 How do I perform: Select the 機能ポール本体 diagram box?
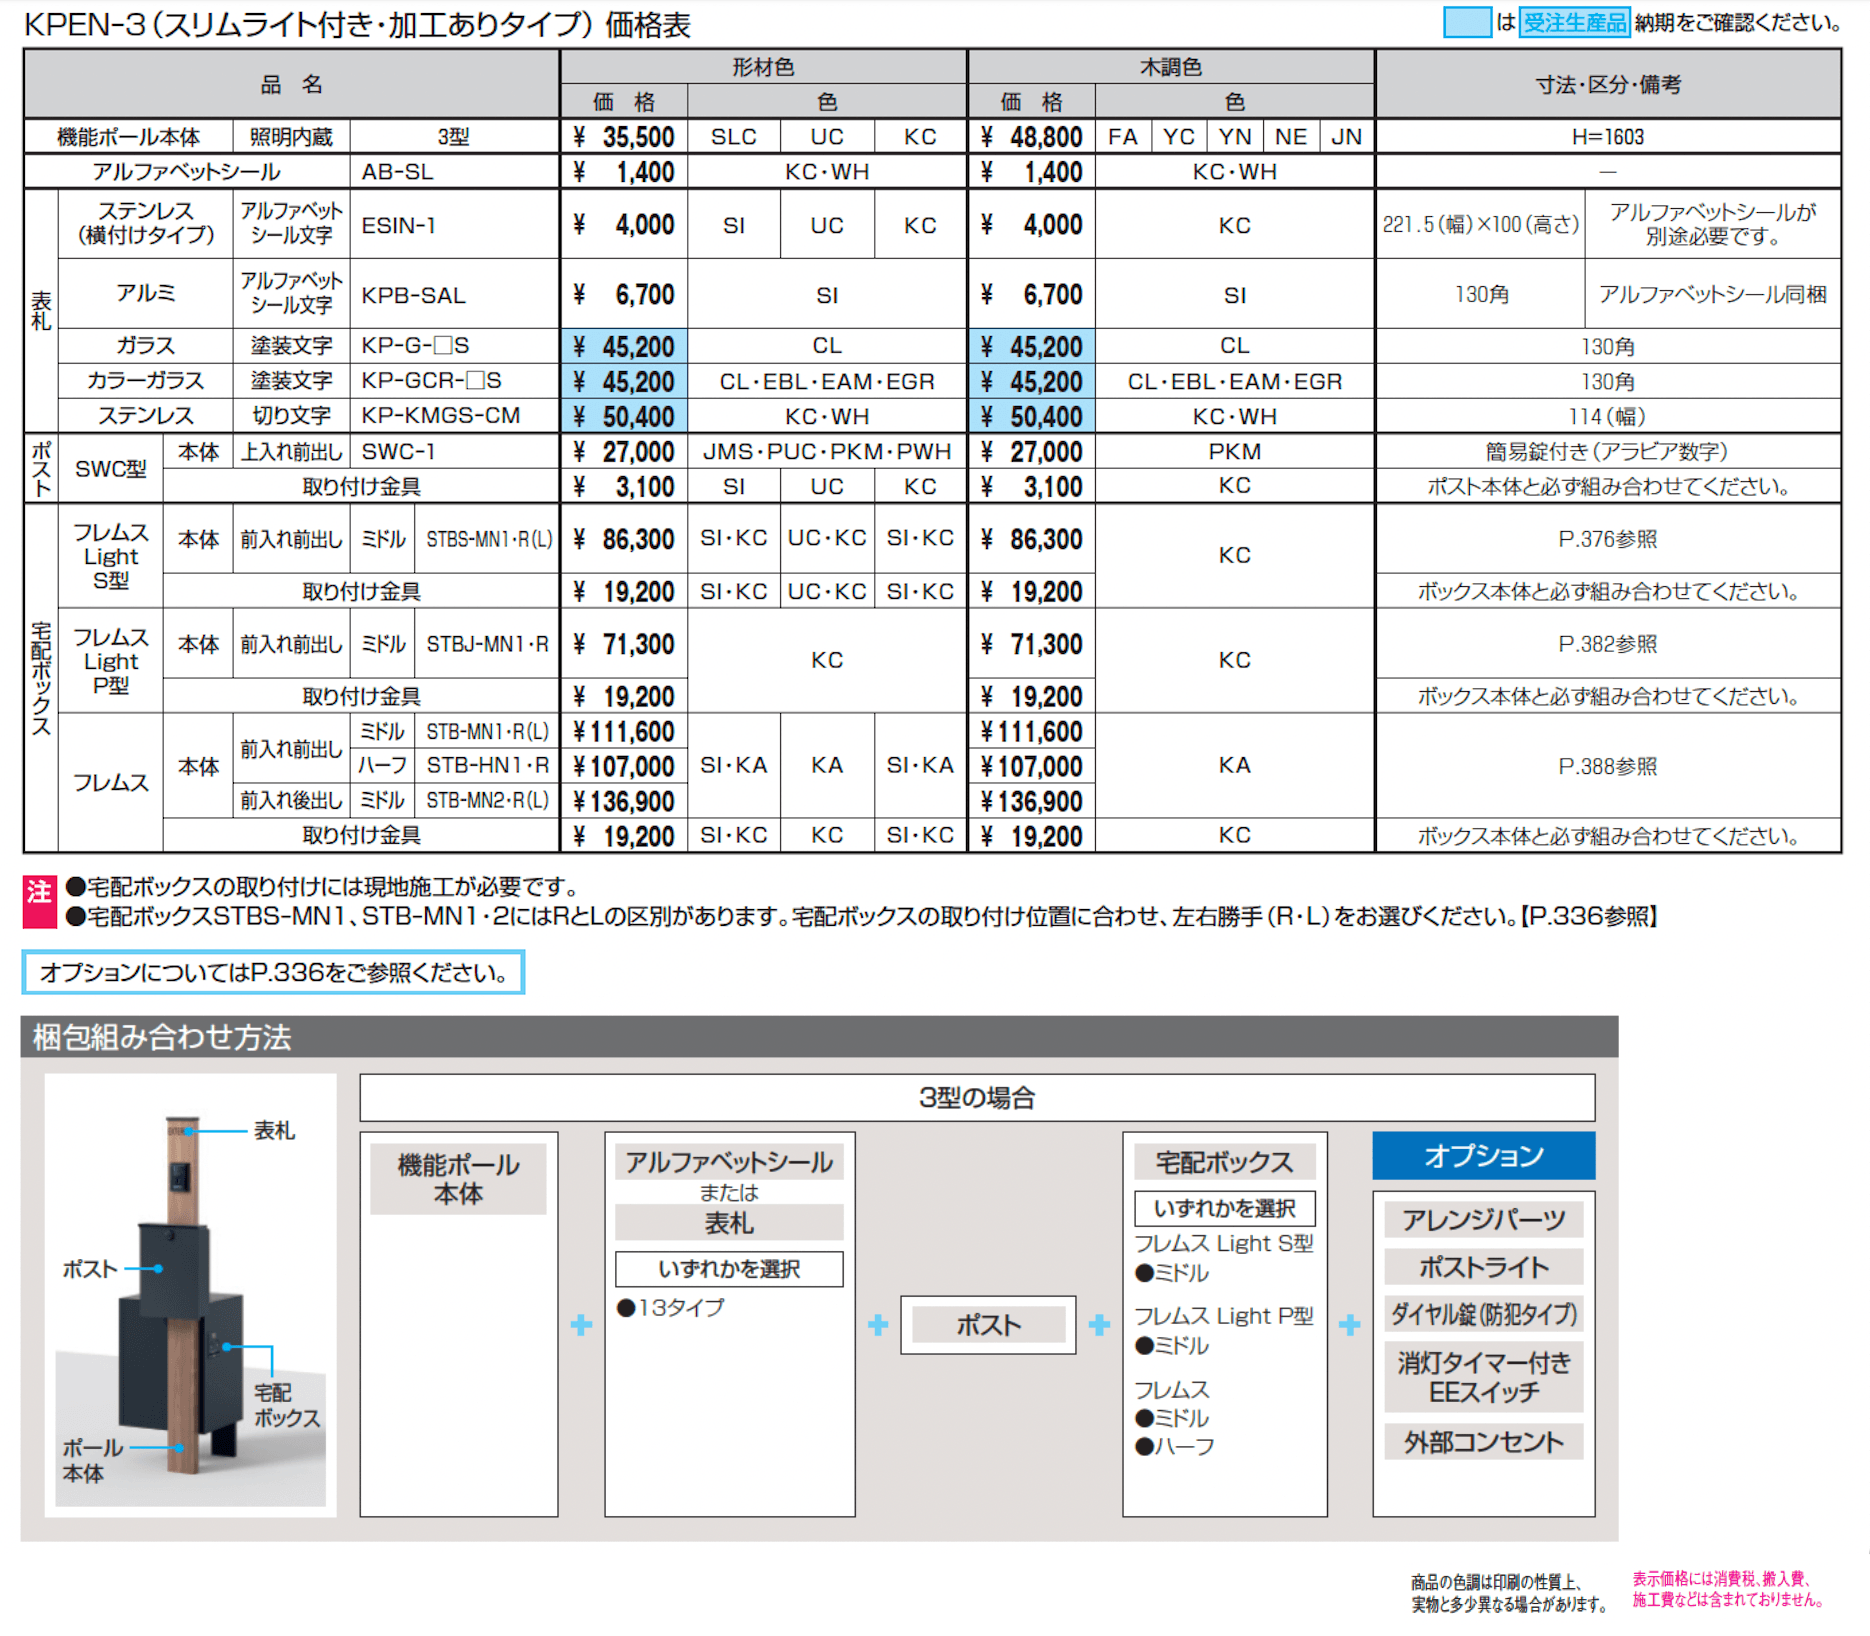pos(460,1177)
